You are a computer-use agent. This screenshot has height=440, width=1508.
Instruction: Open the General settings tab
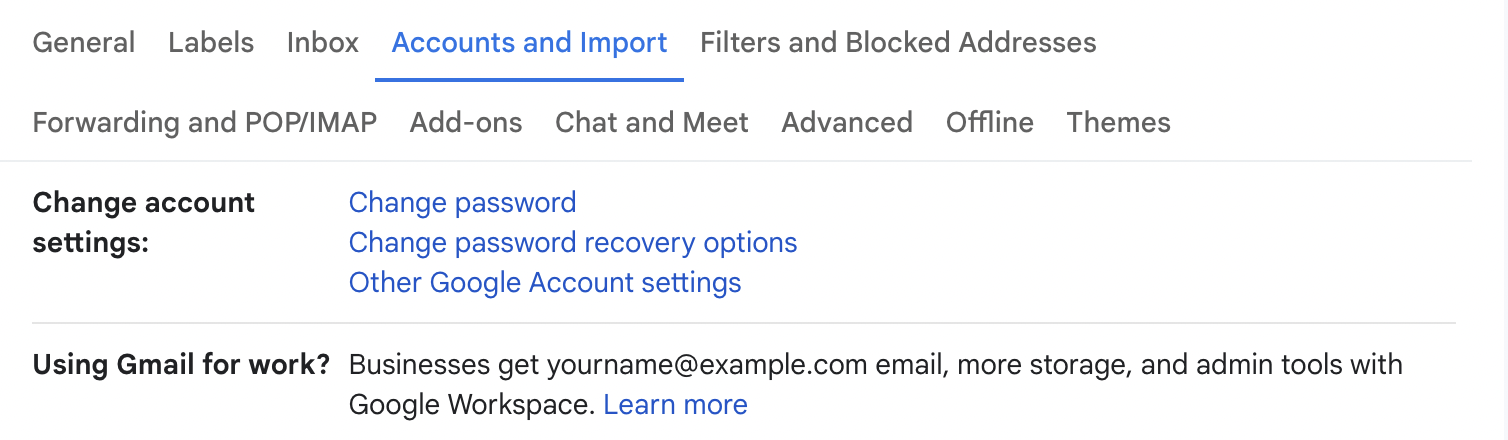click(84, 43)
